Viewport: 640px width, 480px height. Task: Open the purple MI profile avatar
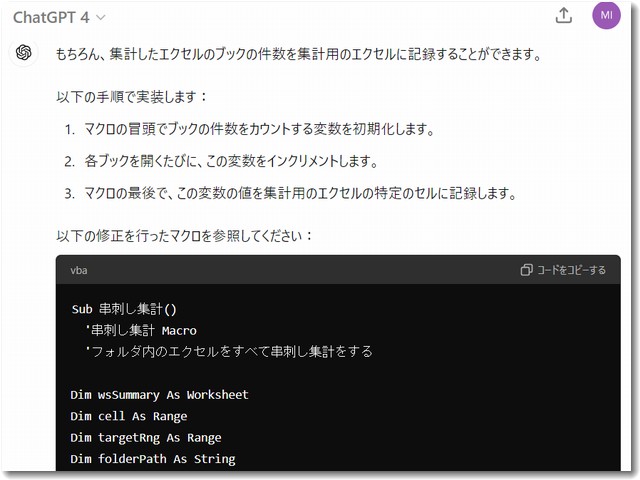[606, 15]
